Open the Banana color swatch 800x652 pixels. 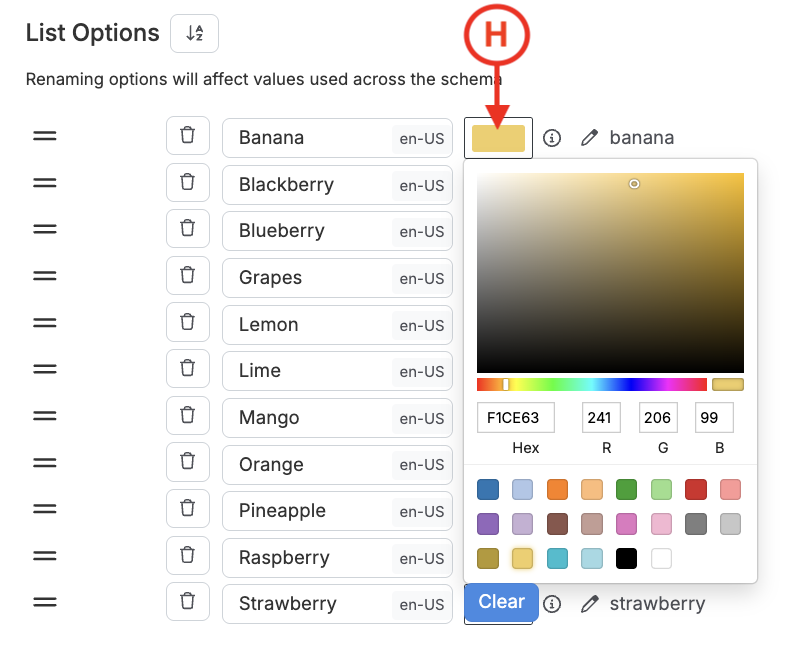tap(498, 138)
